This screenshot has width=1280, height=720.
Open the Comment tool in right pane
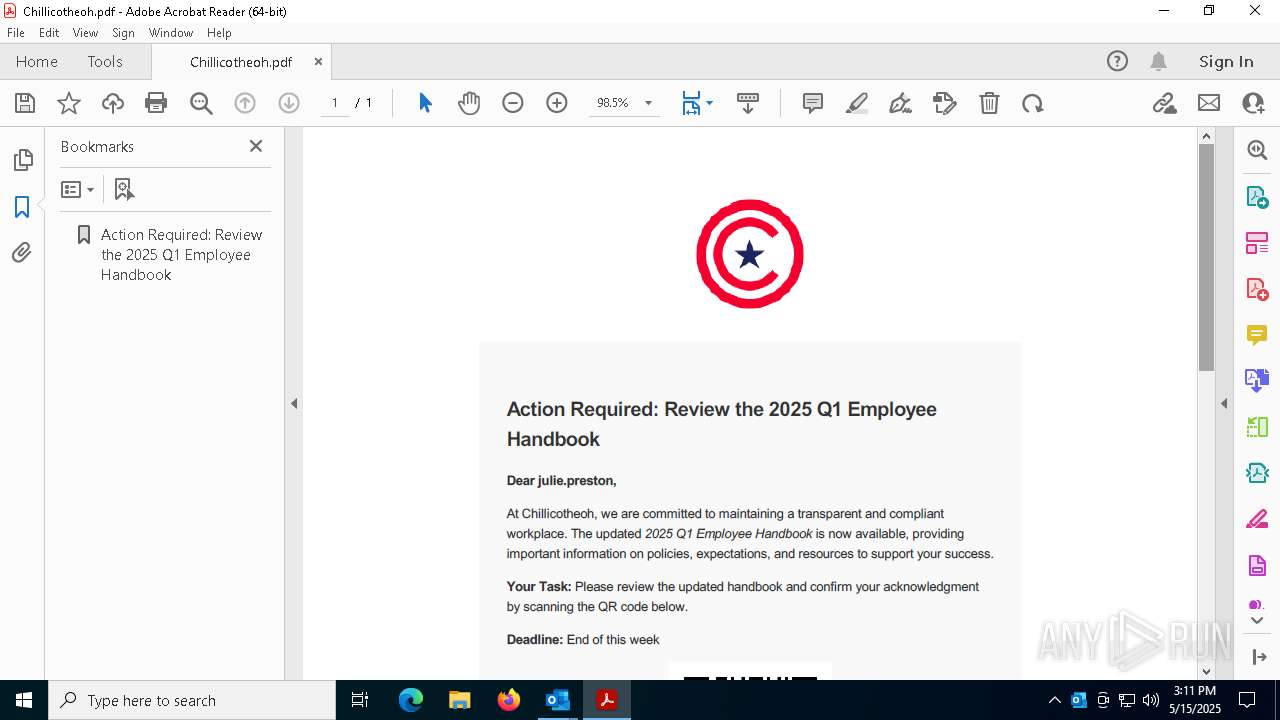pos(1257,335)
